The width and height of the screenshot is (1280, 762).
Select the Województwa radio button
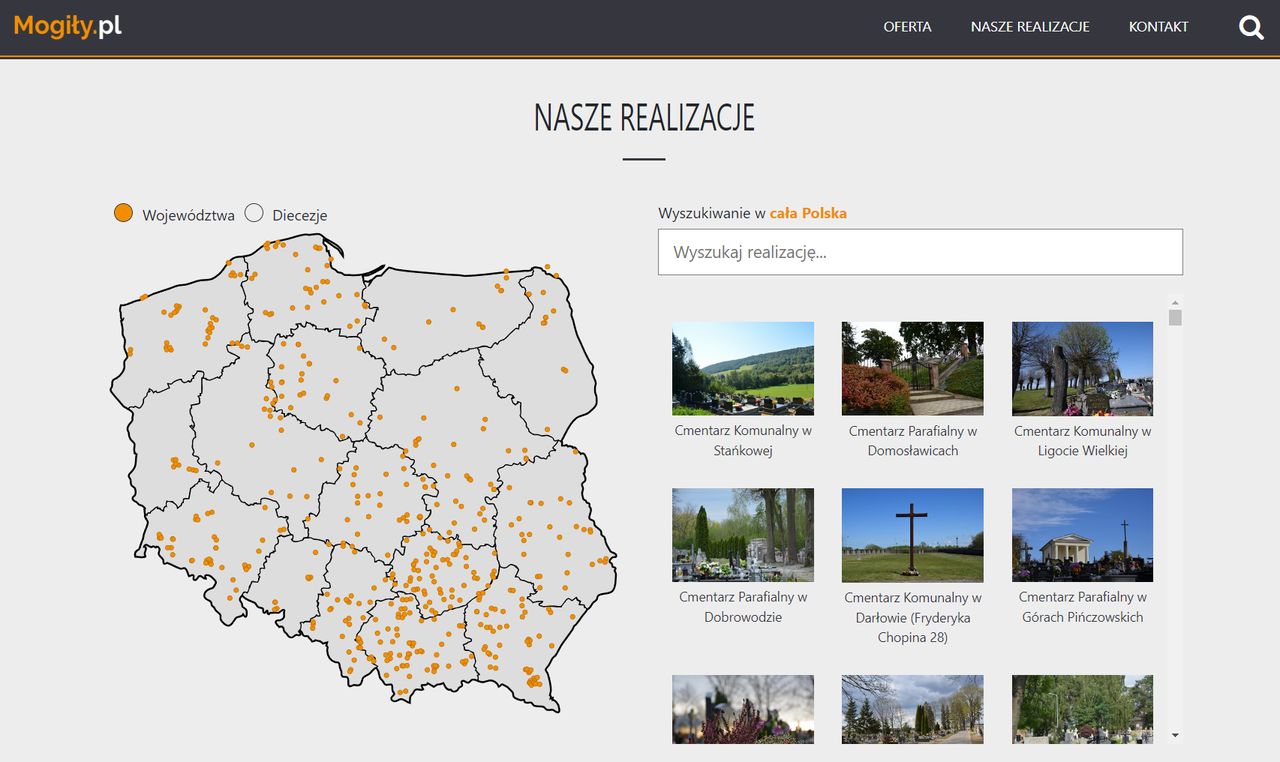pyautogui.click(x=124, y=213)
